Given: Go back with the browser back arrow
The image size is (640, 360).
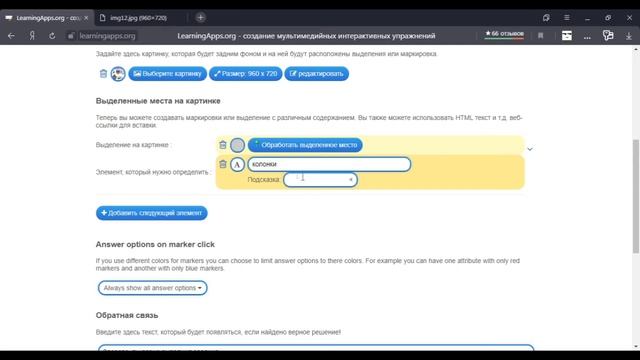Looking at the screenshot, I should (x=11, y=36).
